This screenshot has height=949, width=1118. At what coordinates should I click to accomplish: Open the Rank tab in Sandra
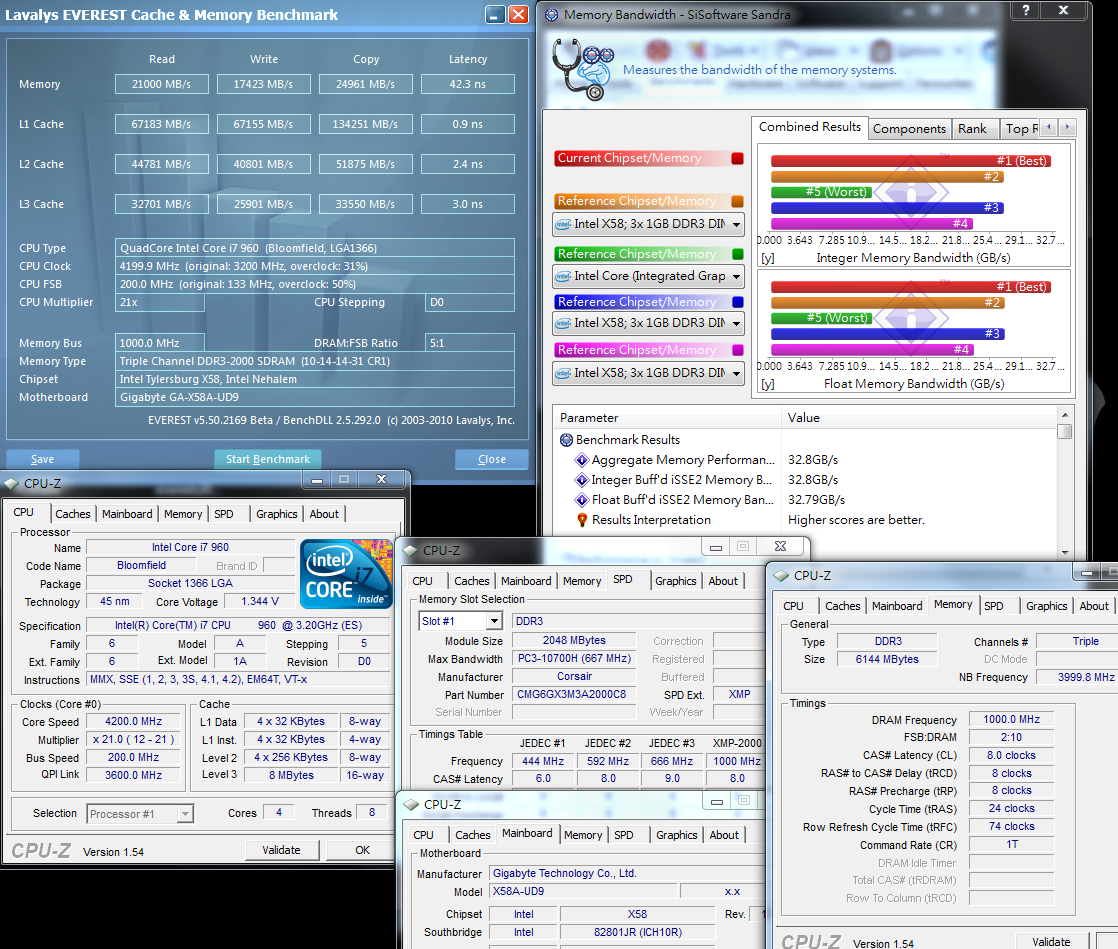click(x=971, y=129)
